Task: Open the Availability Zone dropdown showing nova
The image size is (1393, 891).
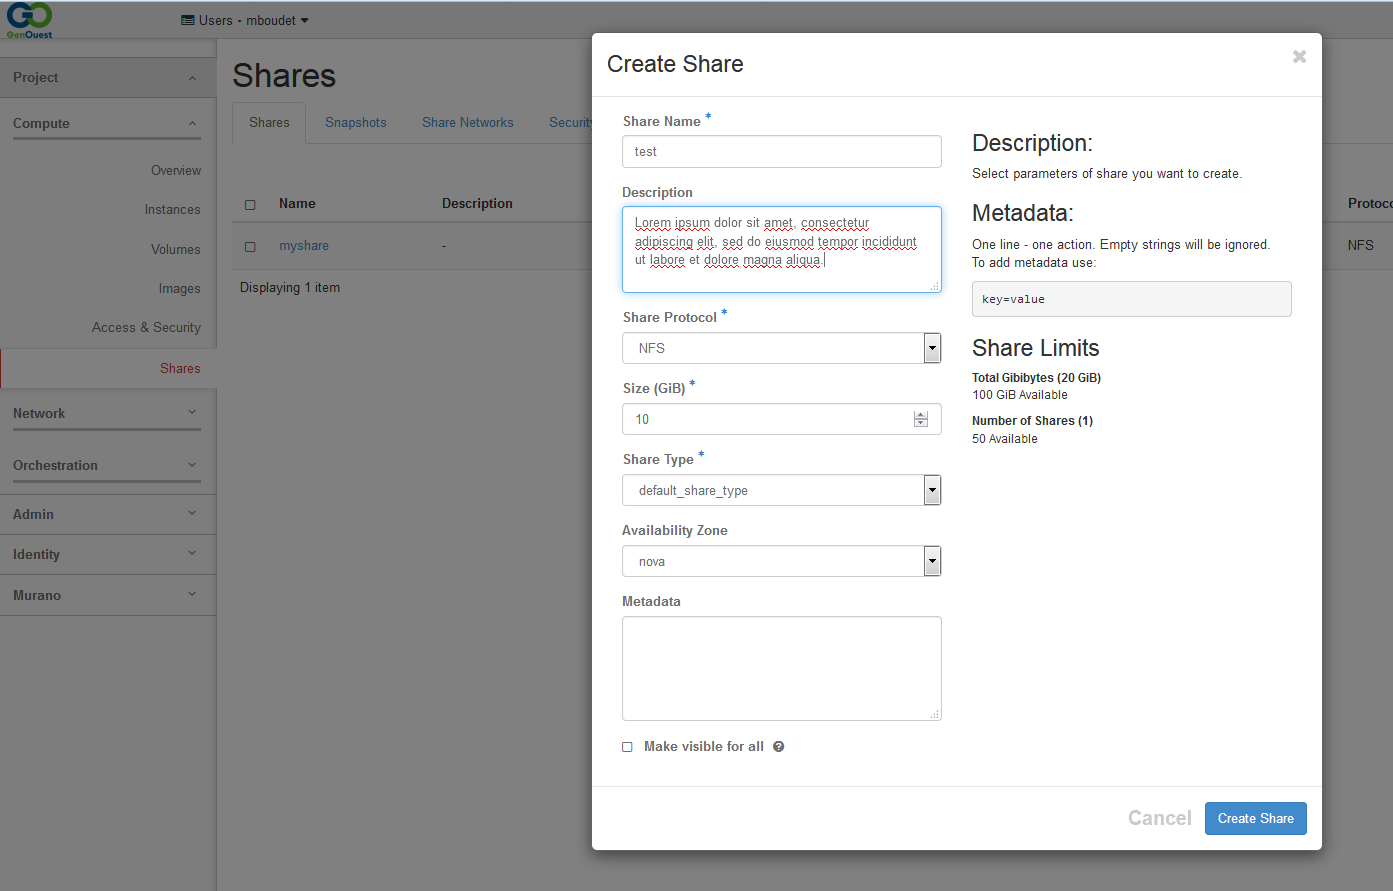Action: coord(782,561)
